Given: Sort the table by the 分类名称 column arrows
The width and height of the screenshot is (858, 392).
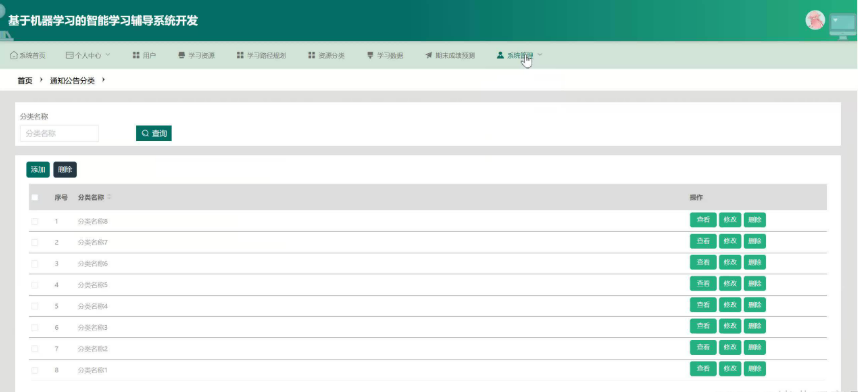Looking at the screenshot, I should pyautogui.click(x=109, y=197).
